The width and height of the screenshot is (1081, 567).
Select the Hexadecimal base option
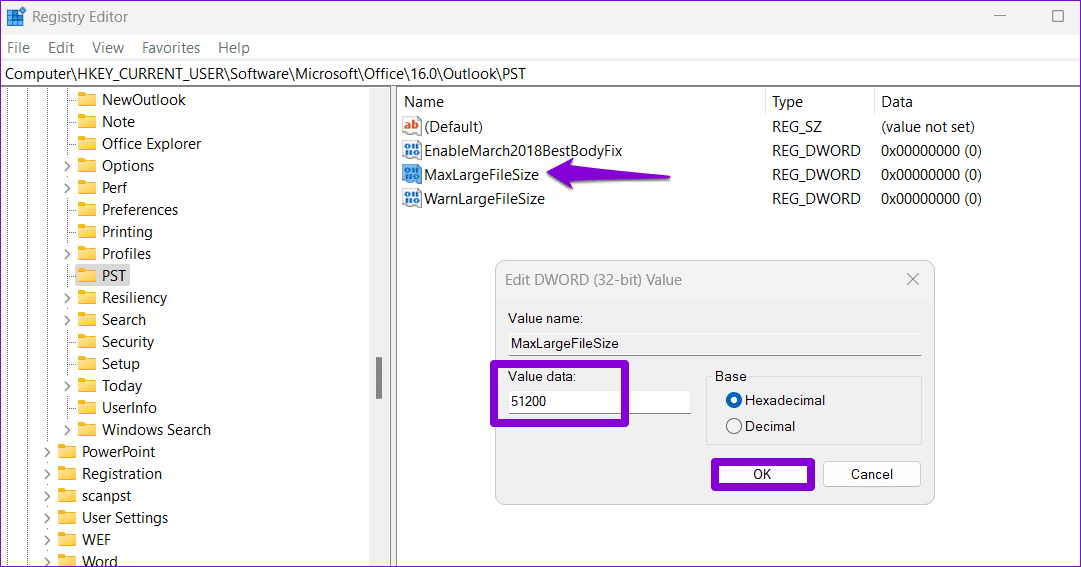[734, 400]
